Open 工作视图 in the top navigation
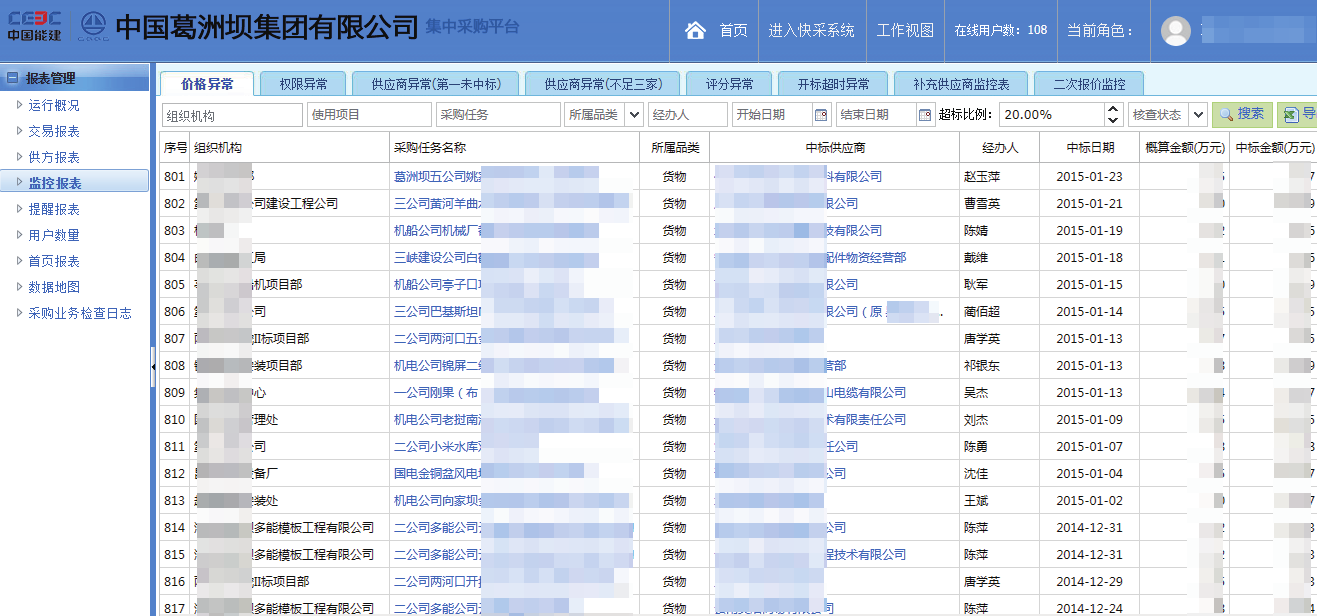The image size is (1317, 616). [x=905, y=31]
